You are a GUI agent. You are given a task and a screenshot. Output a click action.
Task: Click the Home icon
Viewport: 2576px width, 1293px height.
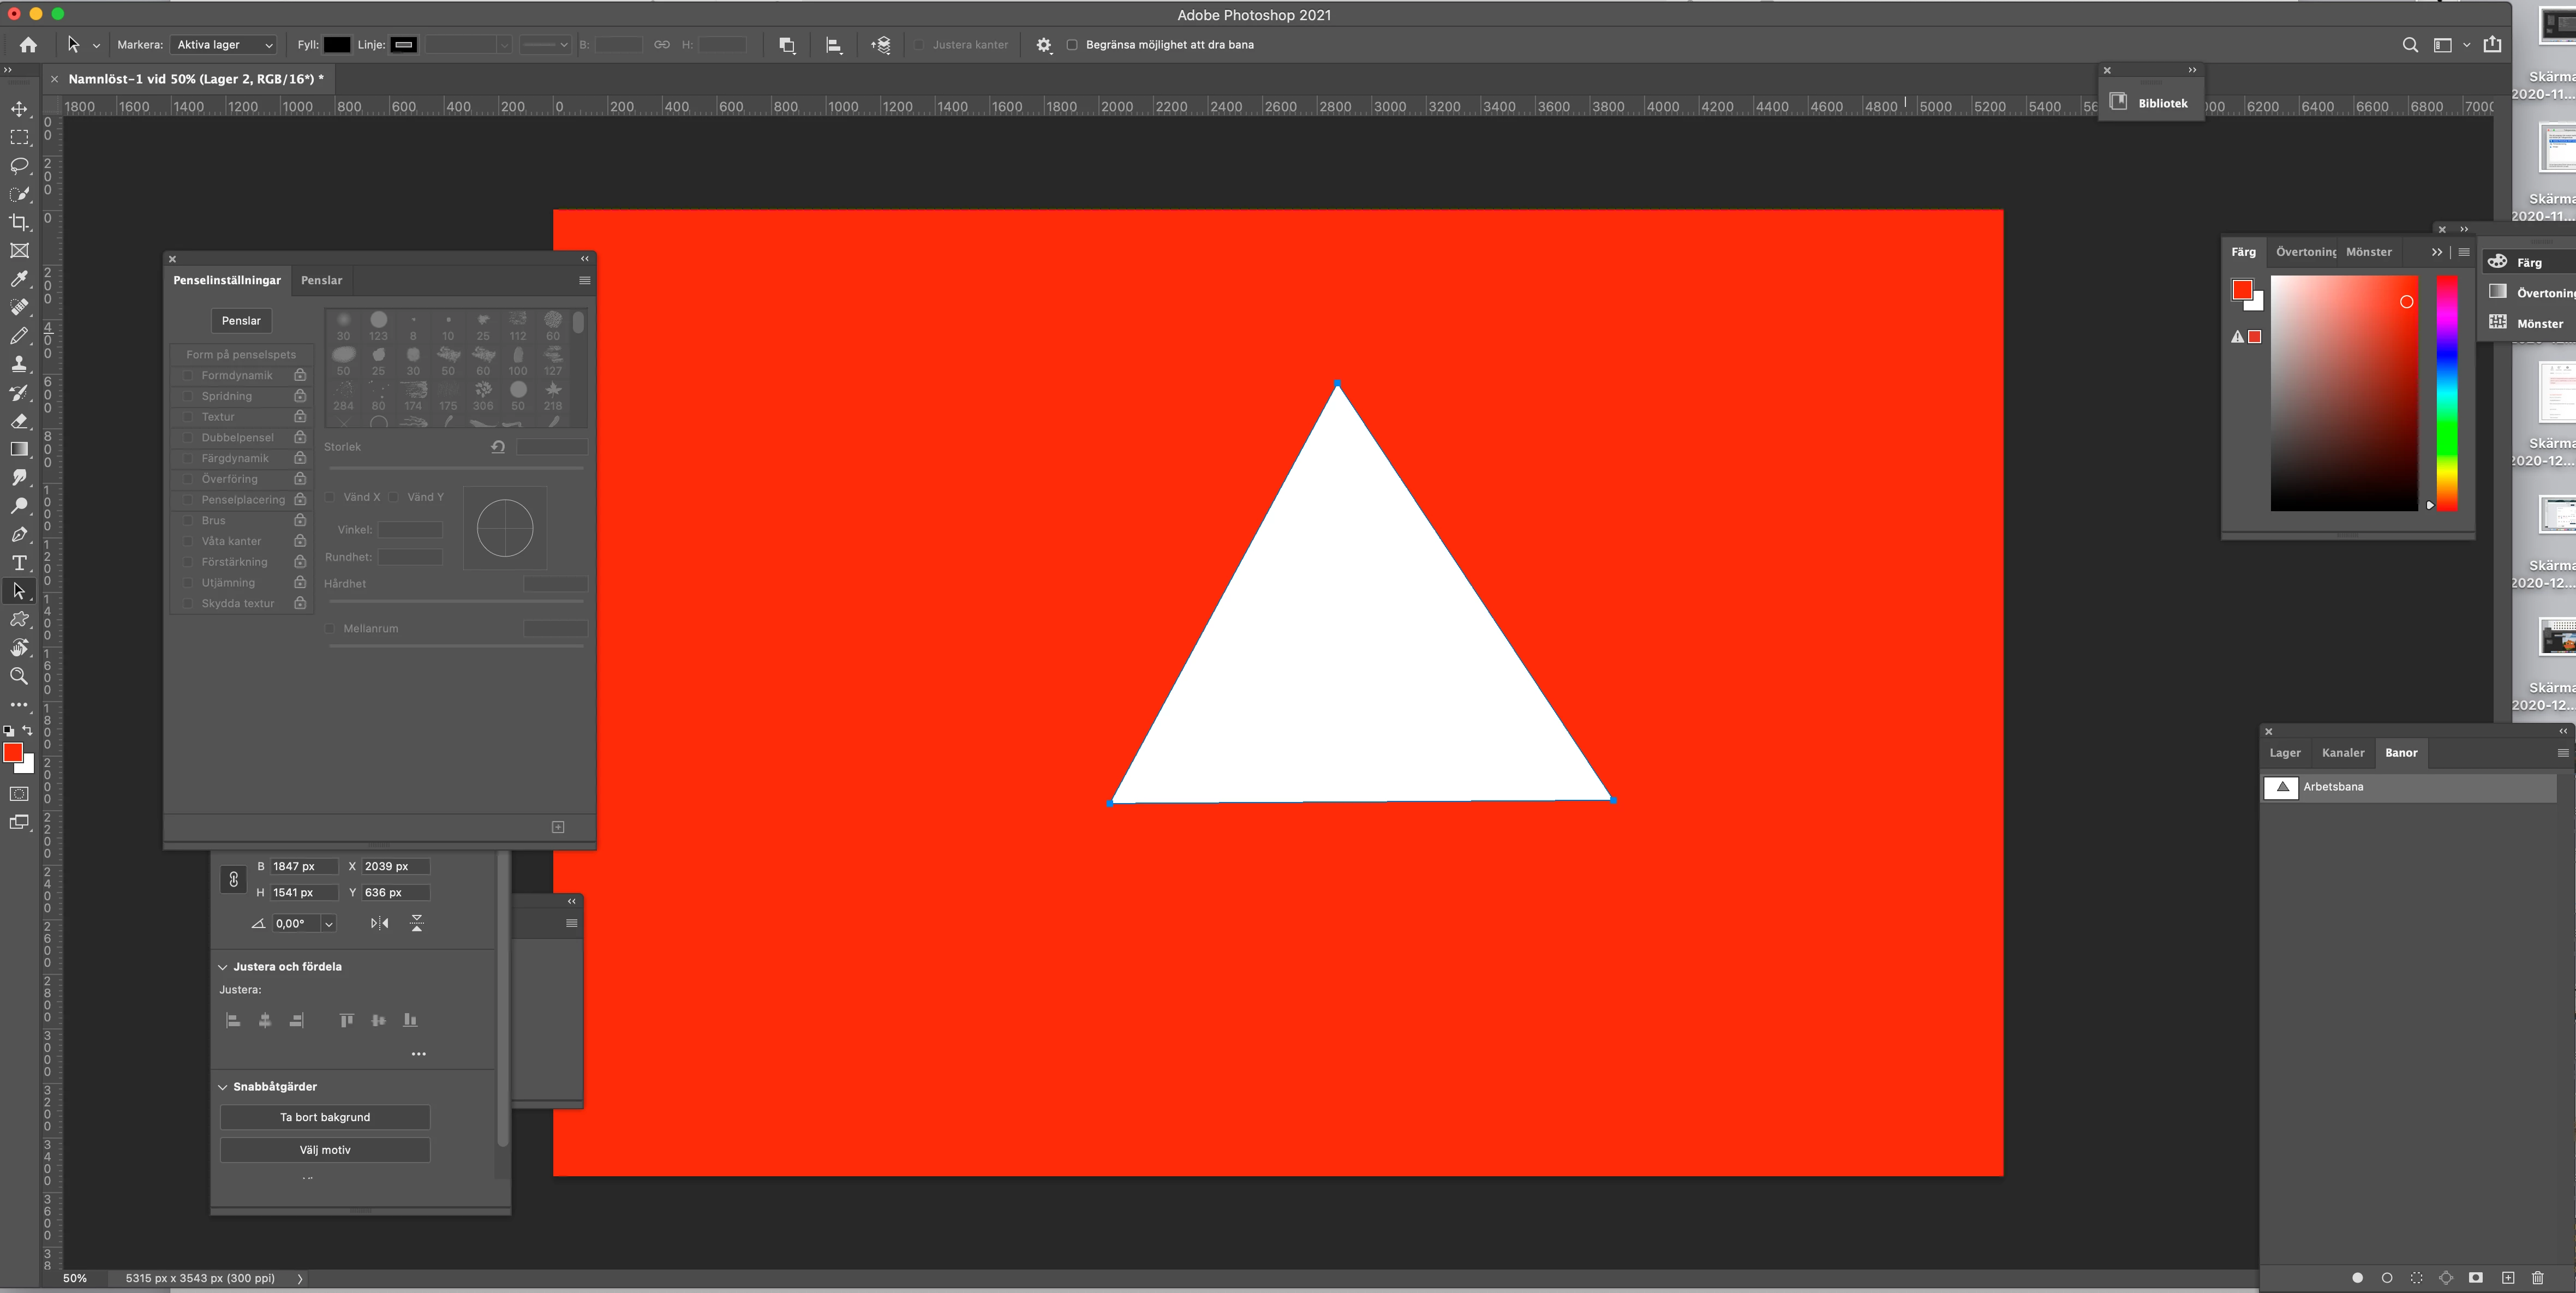pos(28,45)
